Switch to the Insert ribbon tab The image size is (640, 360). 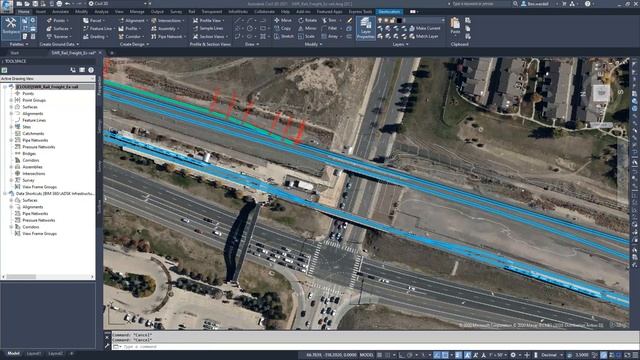pos(41,12)
